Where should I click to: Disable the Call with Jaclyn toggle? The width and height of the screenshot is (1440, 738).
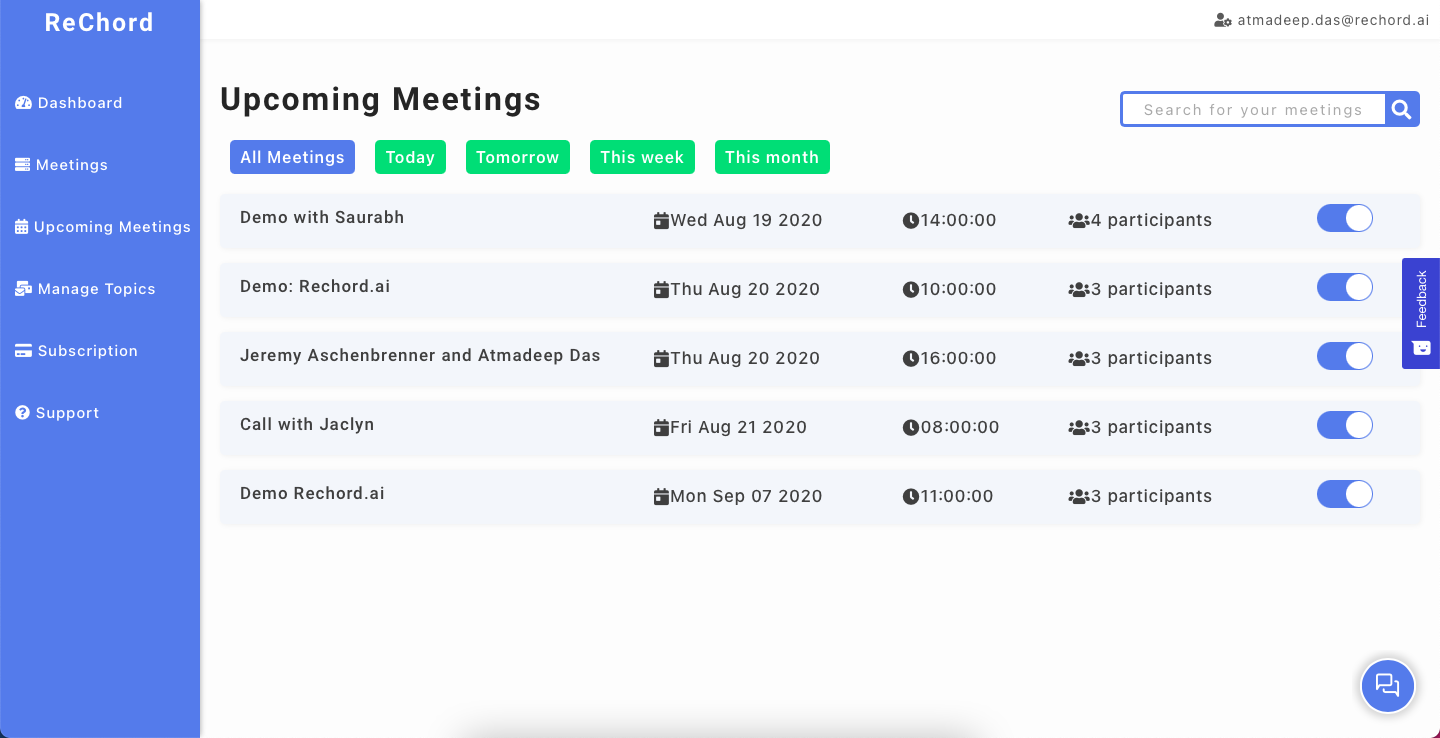(x=1345, y=426)
